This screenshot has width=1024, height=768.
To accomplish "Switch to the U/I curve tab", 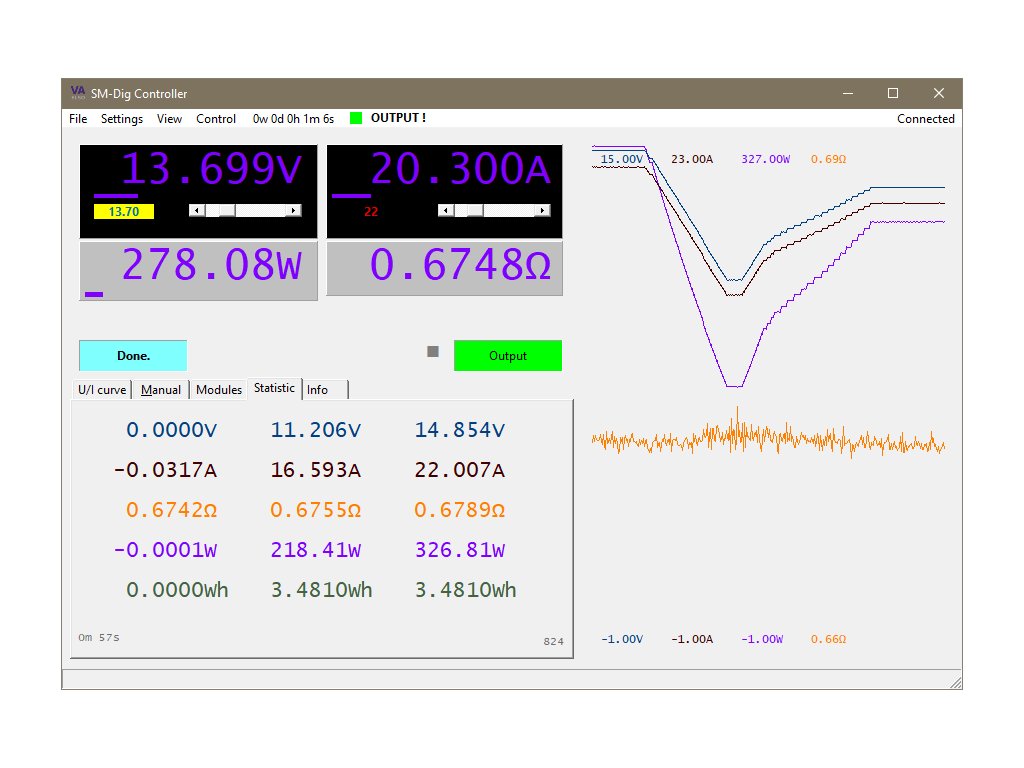I will pos(102,390).
